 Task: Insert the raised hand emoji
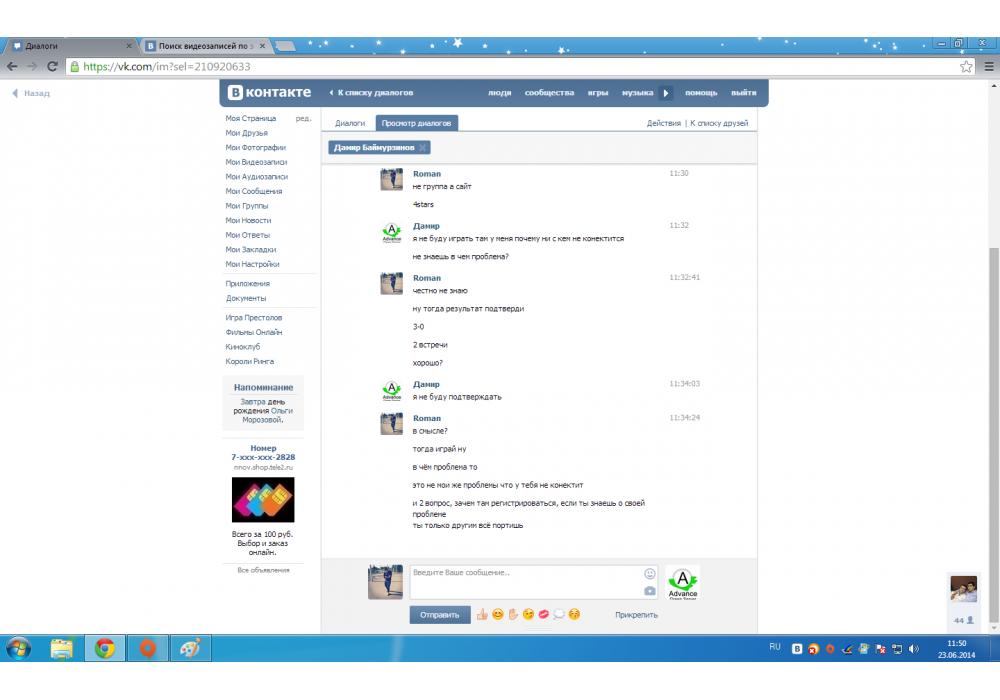click(512, 614)
